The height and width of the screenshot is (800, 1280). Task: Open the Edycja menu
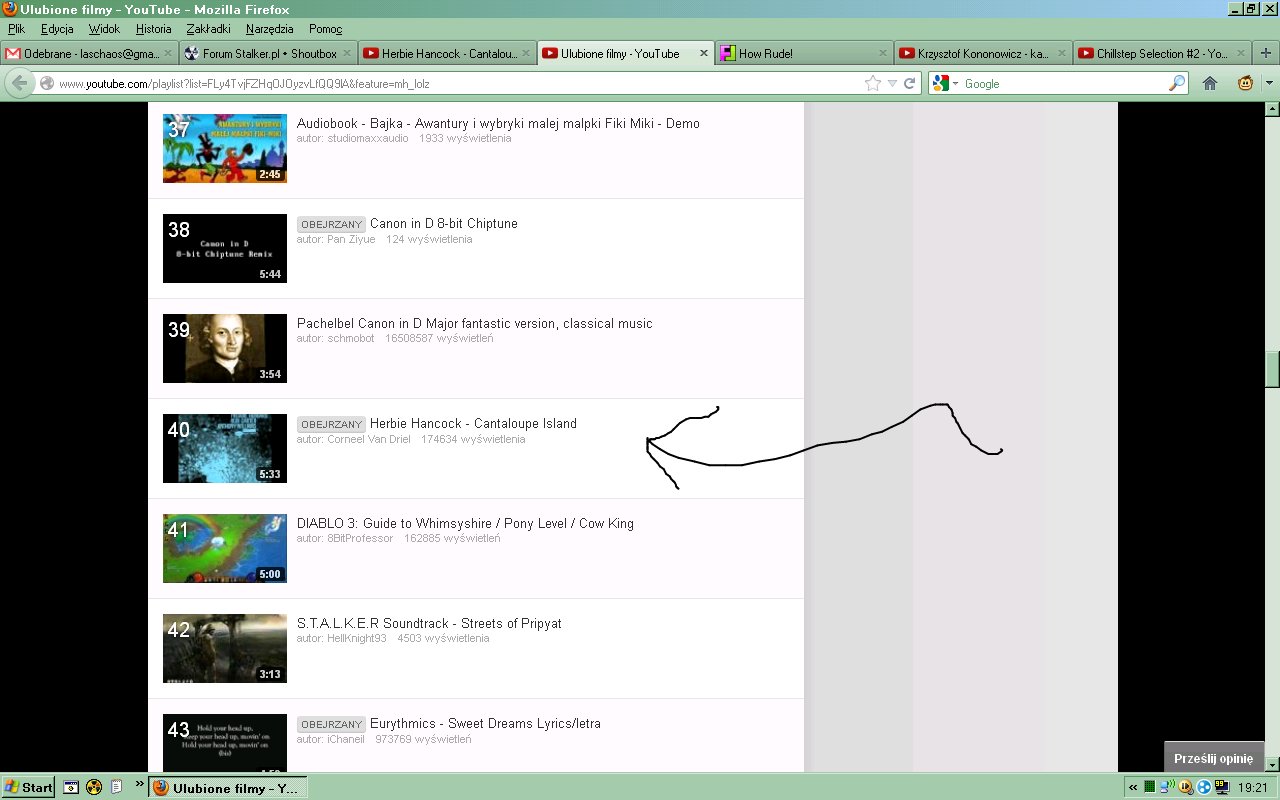[57, 29]
